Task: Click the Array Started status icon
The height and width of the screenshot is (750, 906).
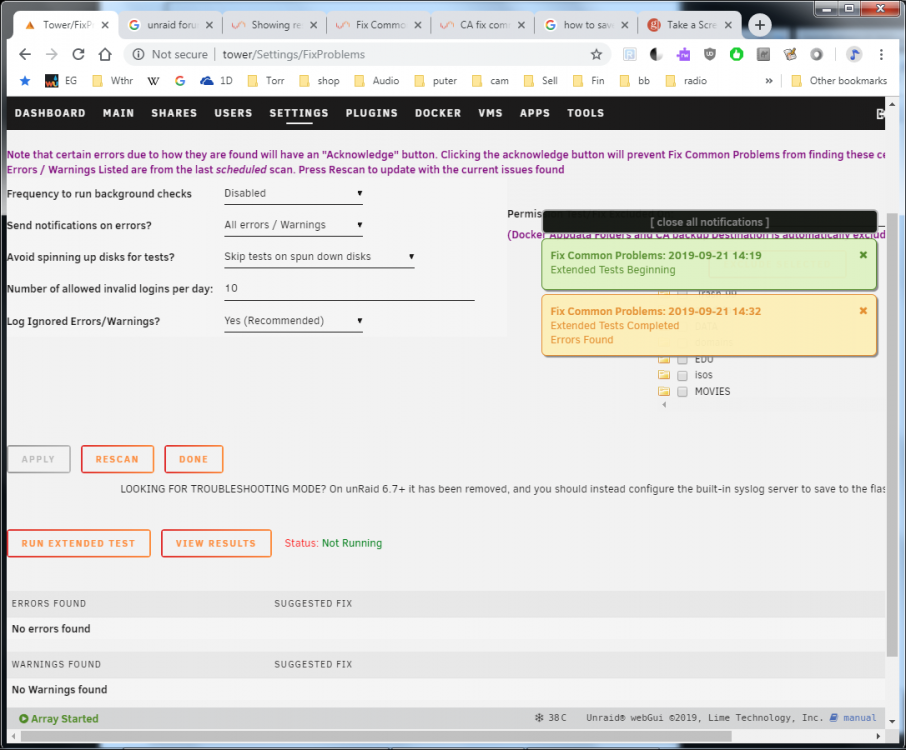Action: click(x=24, y=719)
